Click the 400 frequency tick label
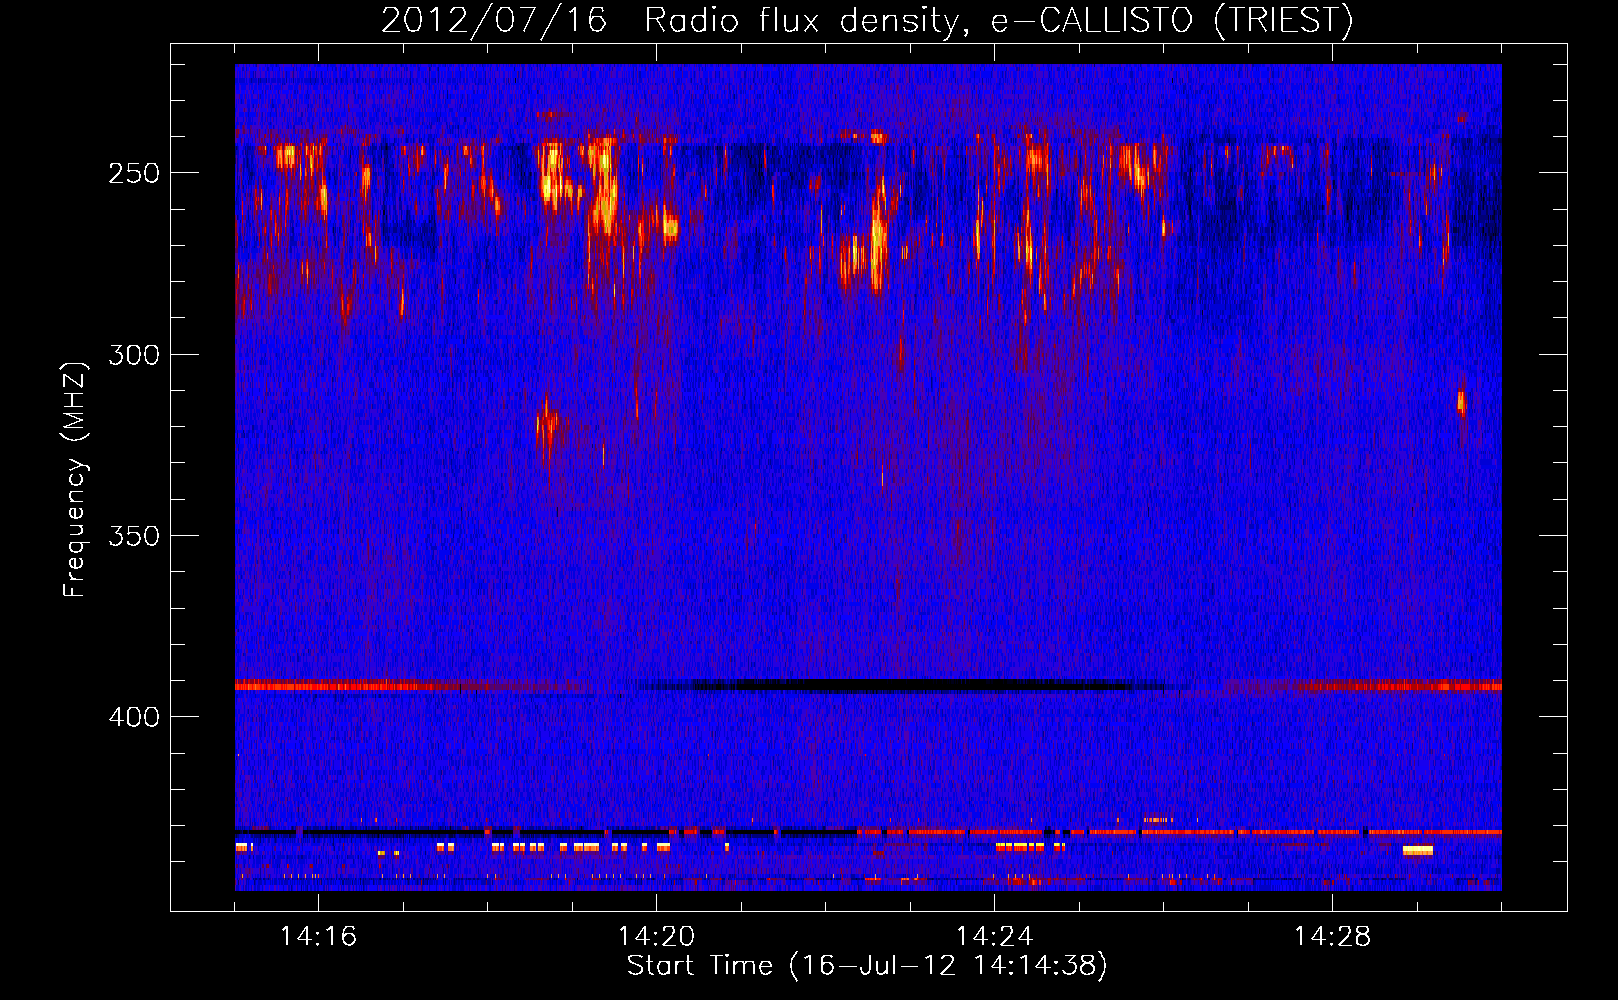Viewport: 1618px width, 1000px height. pyautogui.click(x=134, y=717)
